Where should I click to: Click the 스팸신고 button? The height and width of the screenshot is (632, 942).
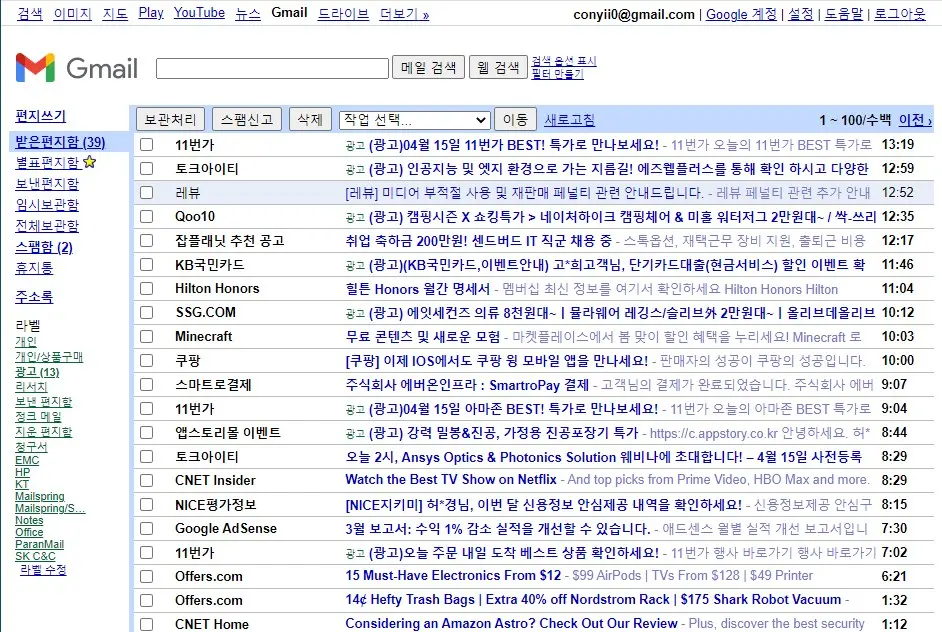pos(247,120)
